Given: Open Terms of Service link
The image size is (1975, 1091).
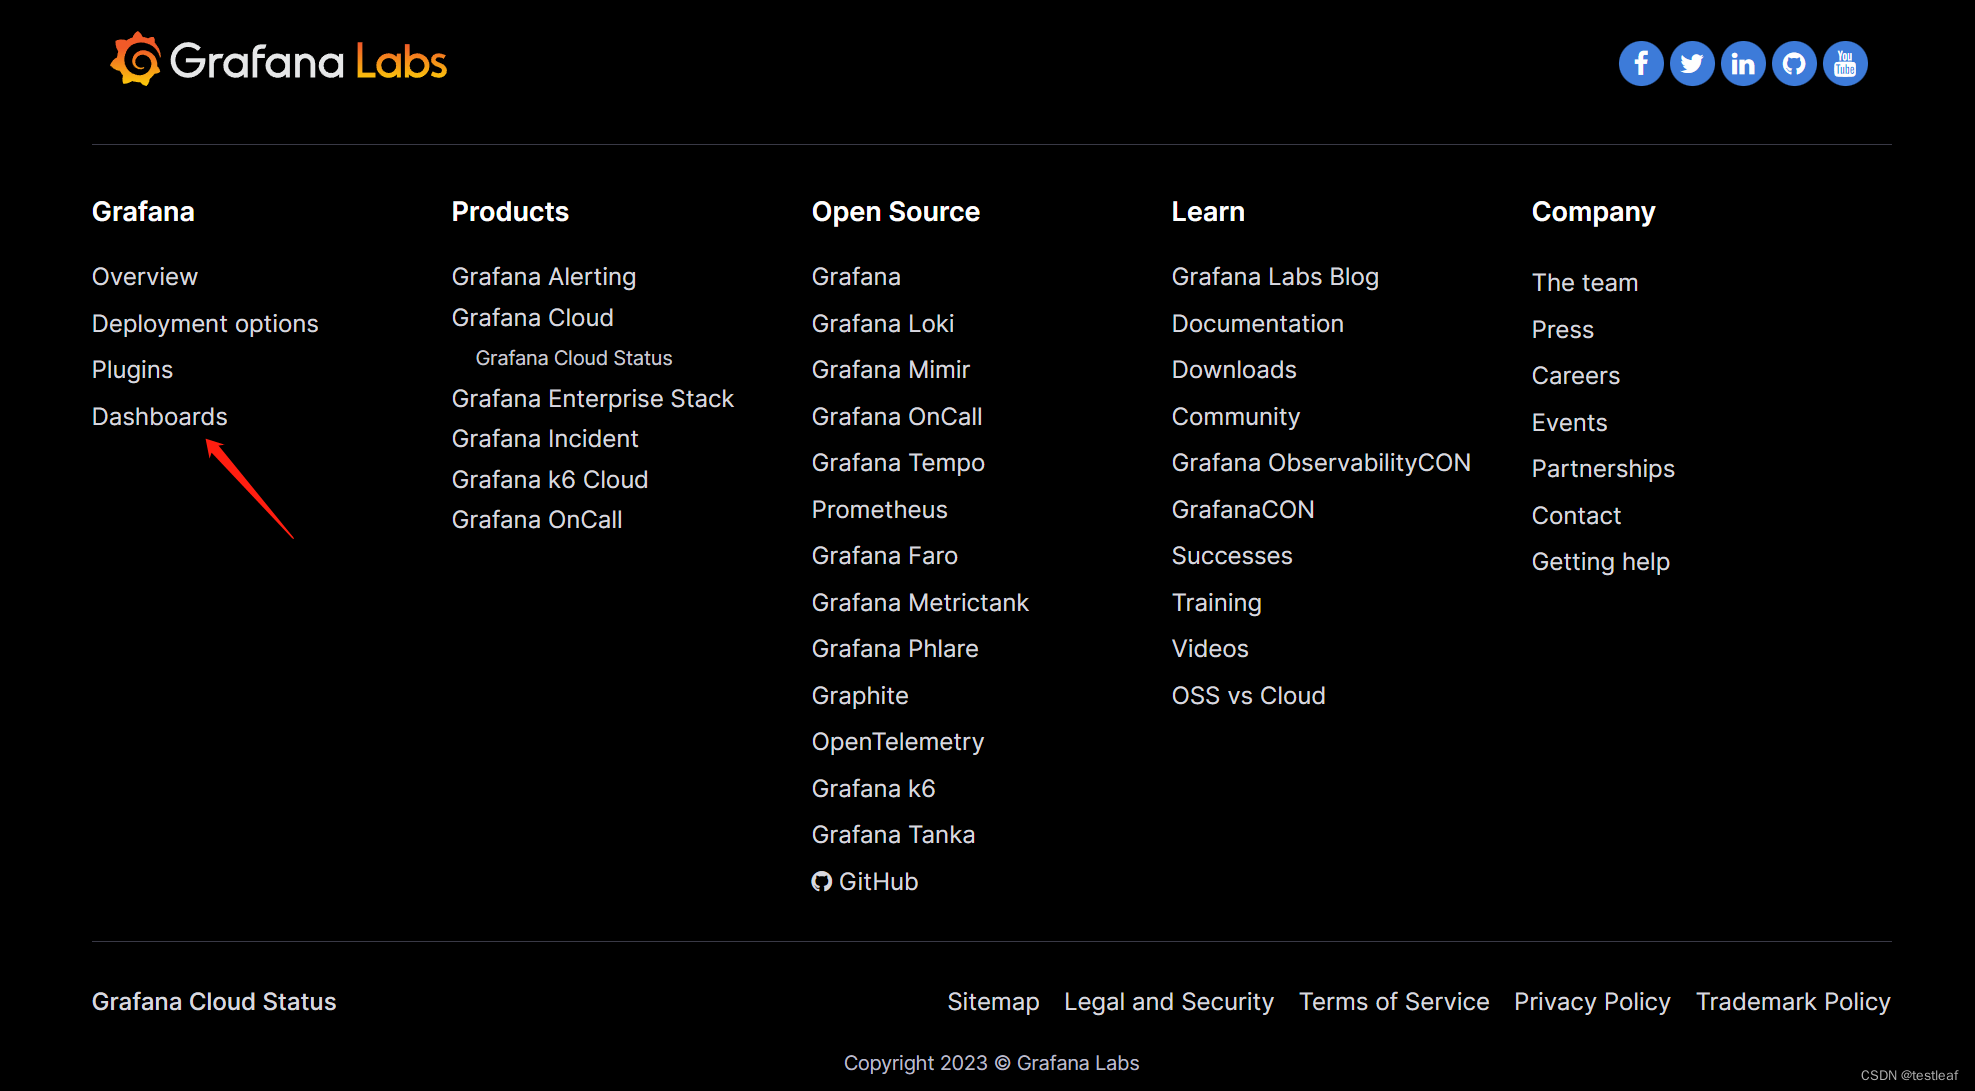Looking at the screenshot, I should click(1394, 1001).
